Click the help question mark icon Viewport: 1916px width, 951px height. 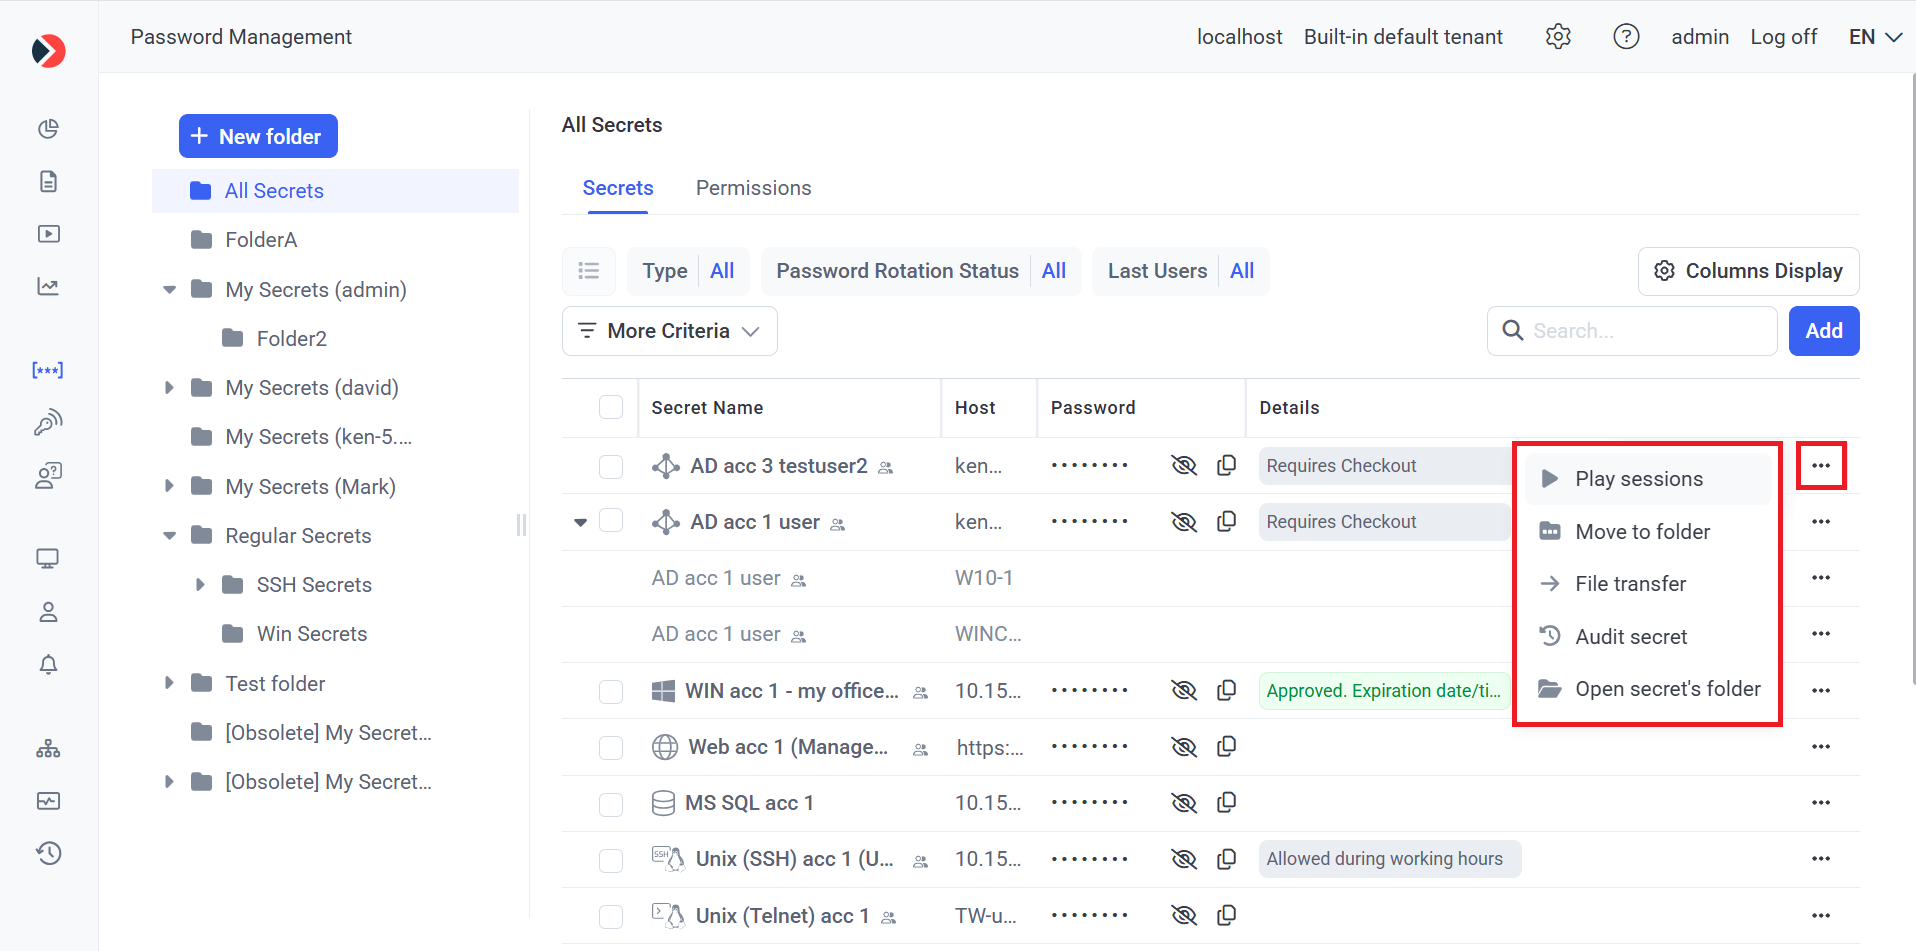pyautogui.click(x=1626, y=37)
